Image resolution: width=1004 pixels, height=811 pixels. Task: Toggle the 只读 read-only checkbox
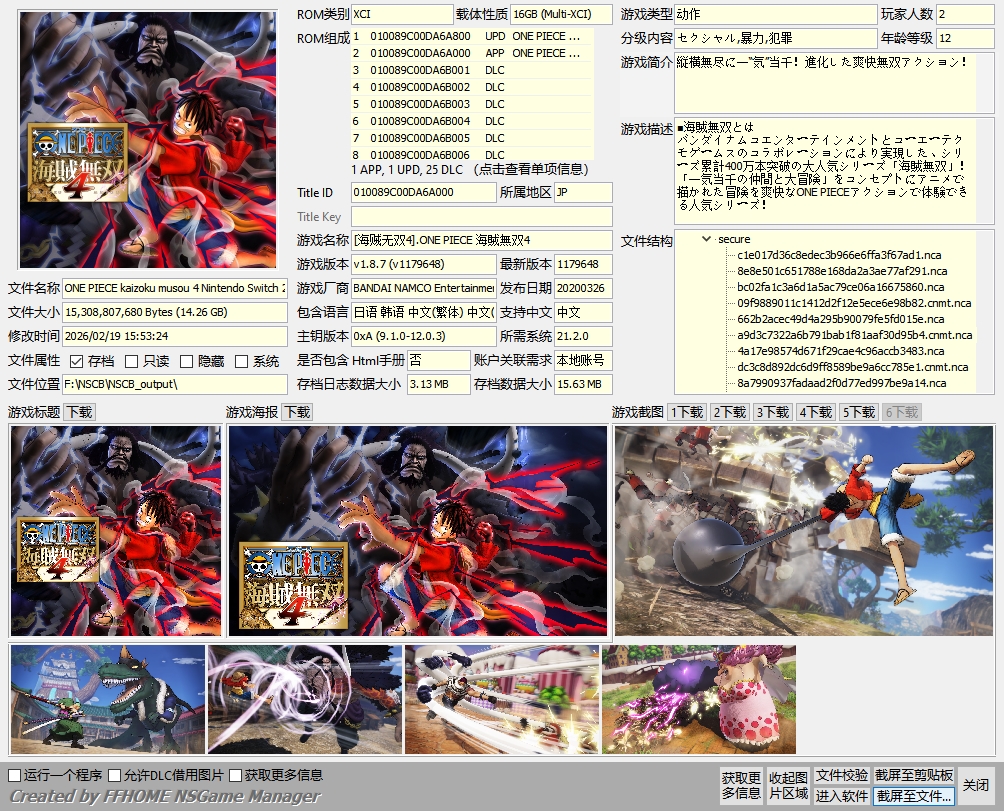click(131, 362)
